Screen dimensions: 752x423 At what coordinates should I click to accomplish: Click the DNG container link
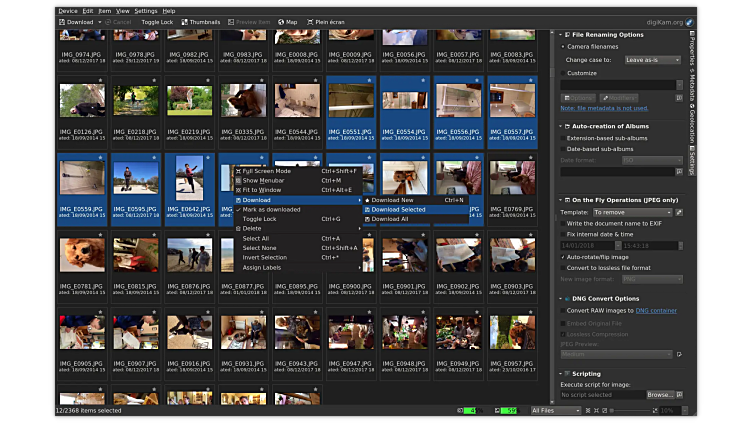[x=655, y=310]
